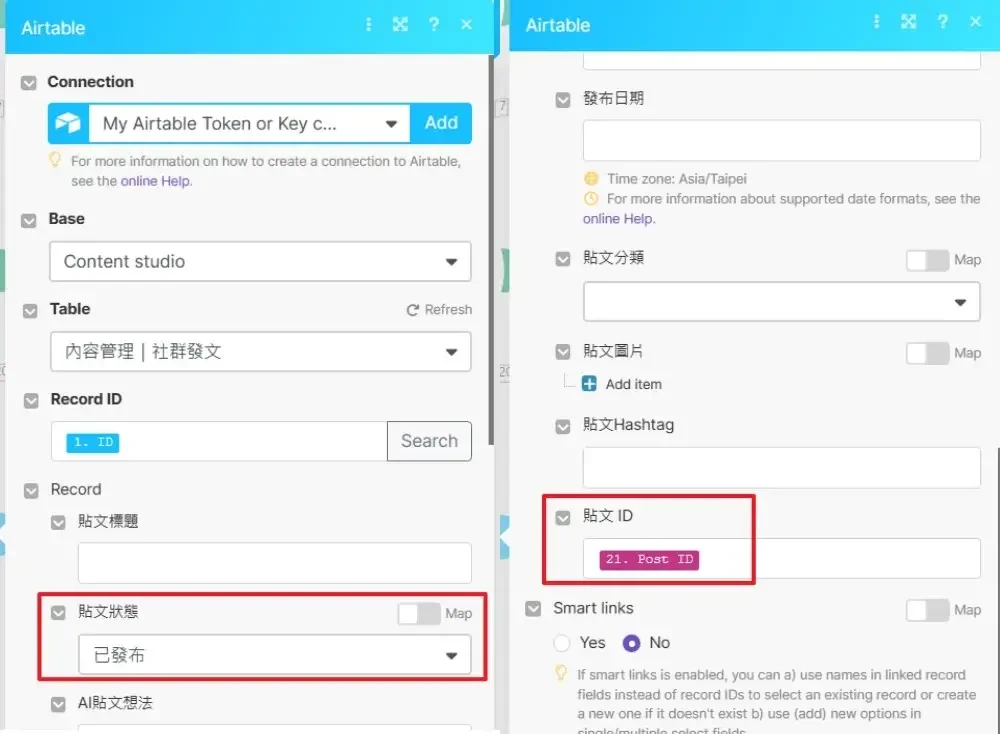Image resolution: width=1000 pixels, height=734 pixels.
Task: Open the online Help link for date formats
Action: 618,219
